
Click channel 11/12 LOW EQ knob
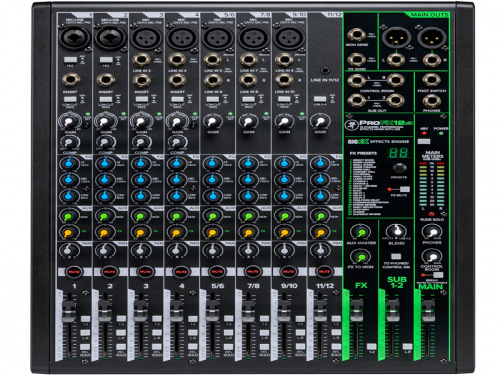point(320,196)
